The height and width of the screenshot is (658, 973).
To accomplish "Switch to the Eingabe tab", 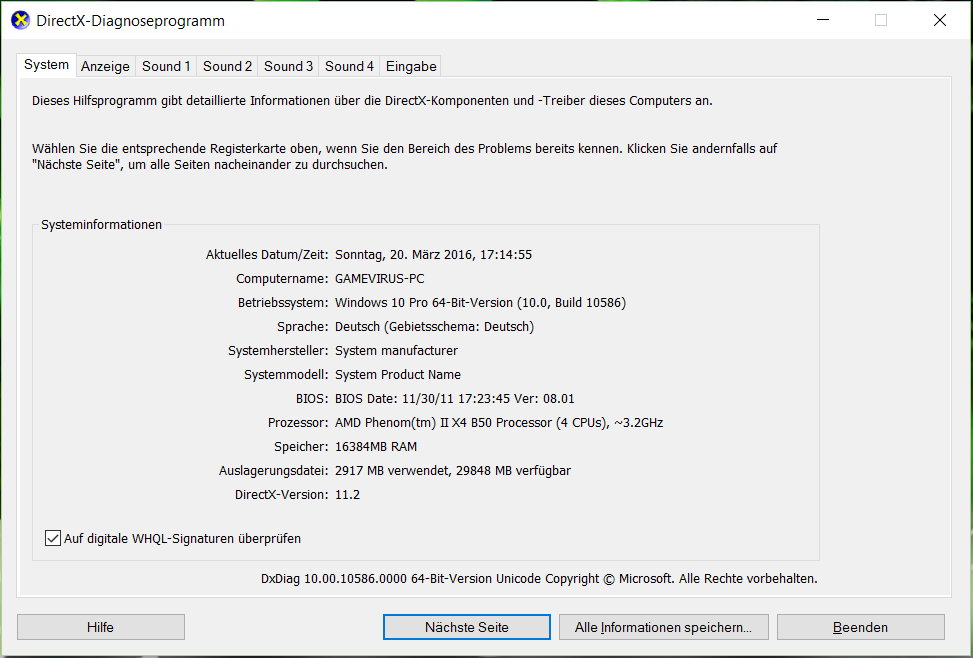I will click(x=411, y=67).
